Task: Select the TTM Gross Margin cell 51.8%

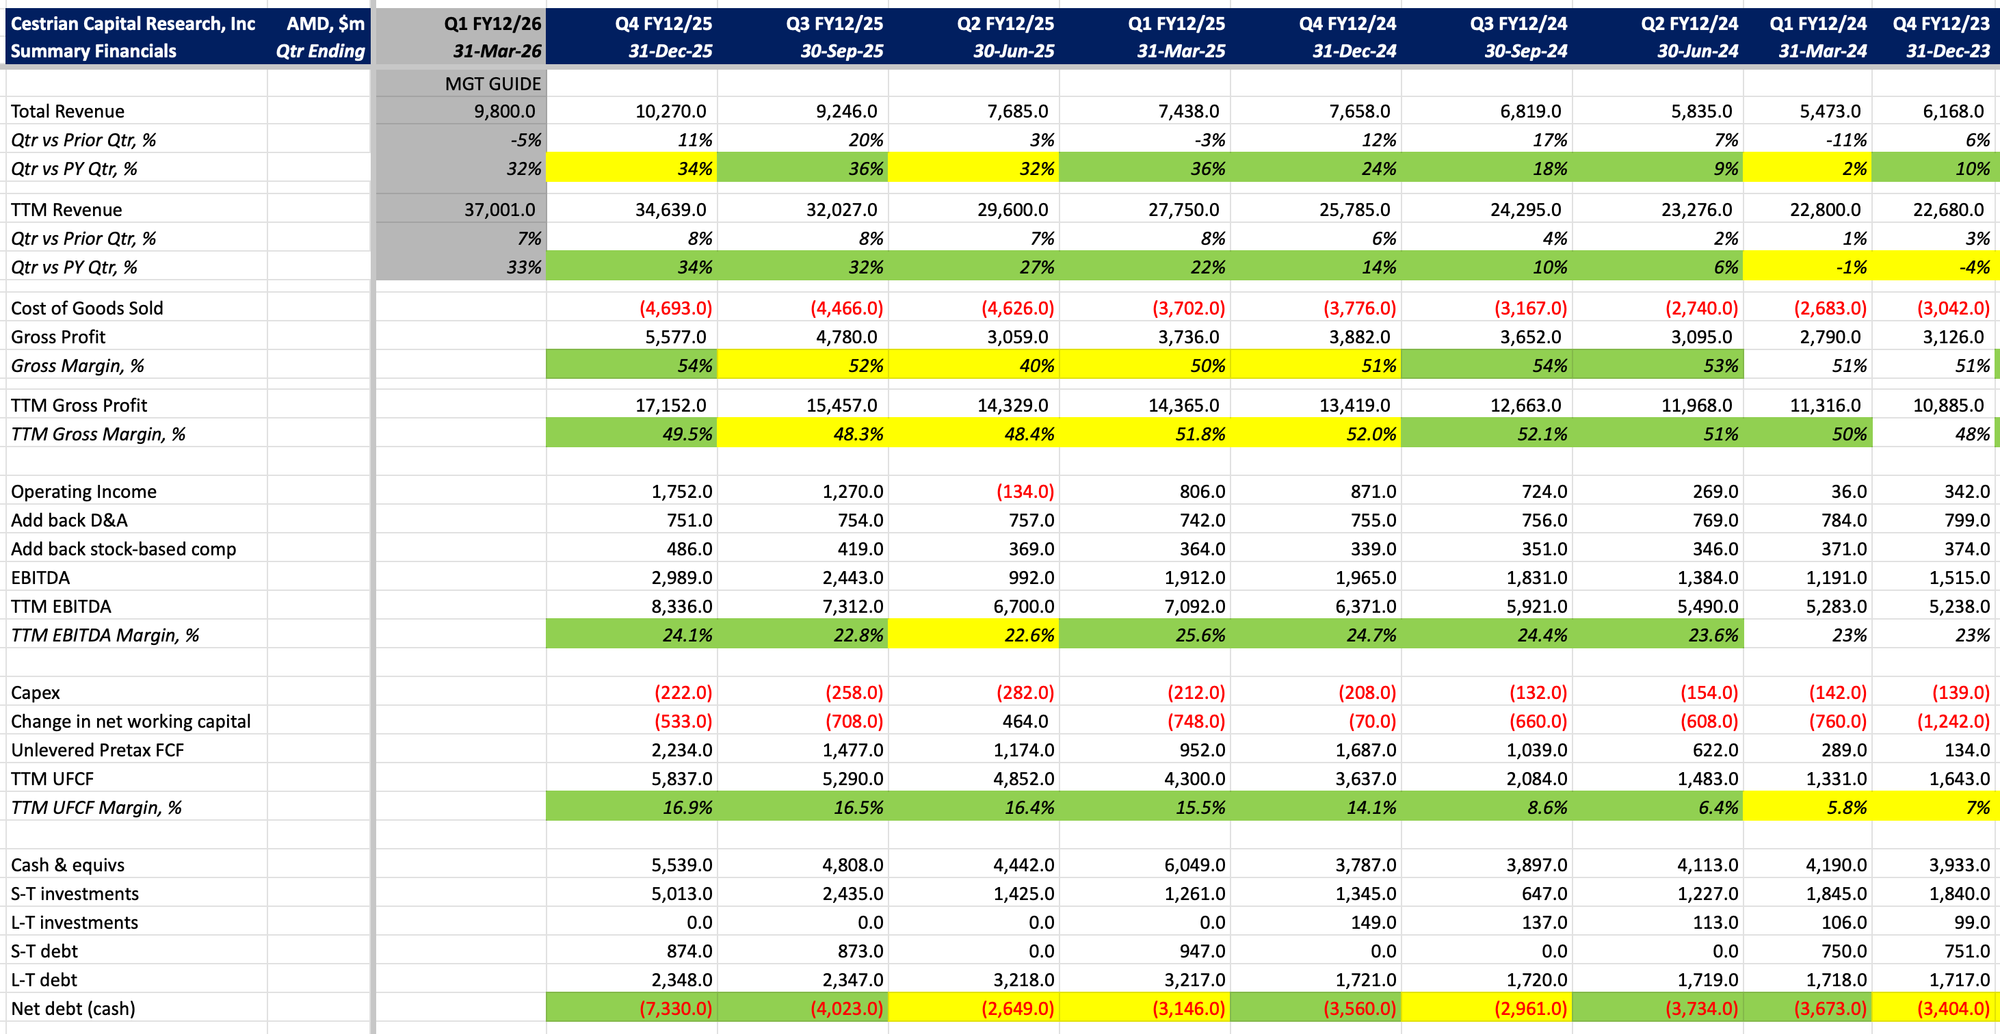Action: coord(1145,434)
